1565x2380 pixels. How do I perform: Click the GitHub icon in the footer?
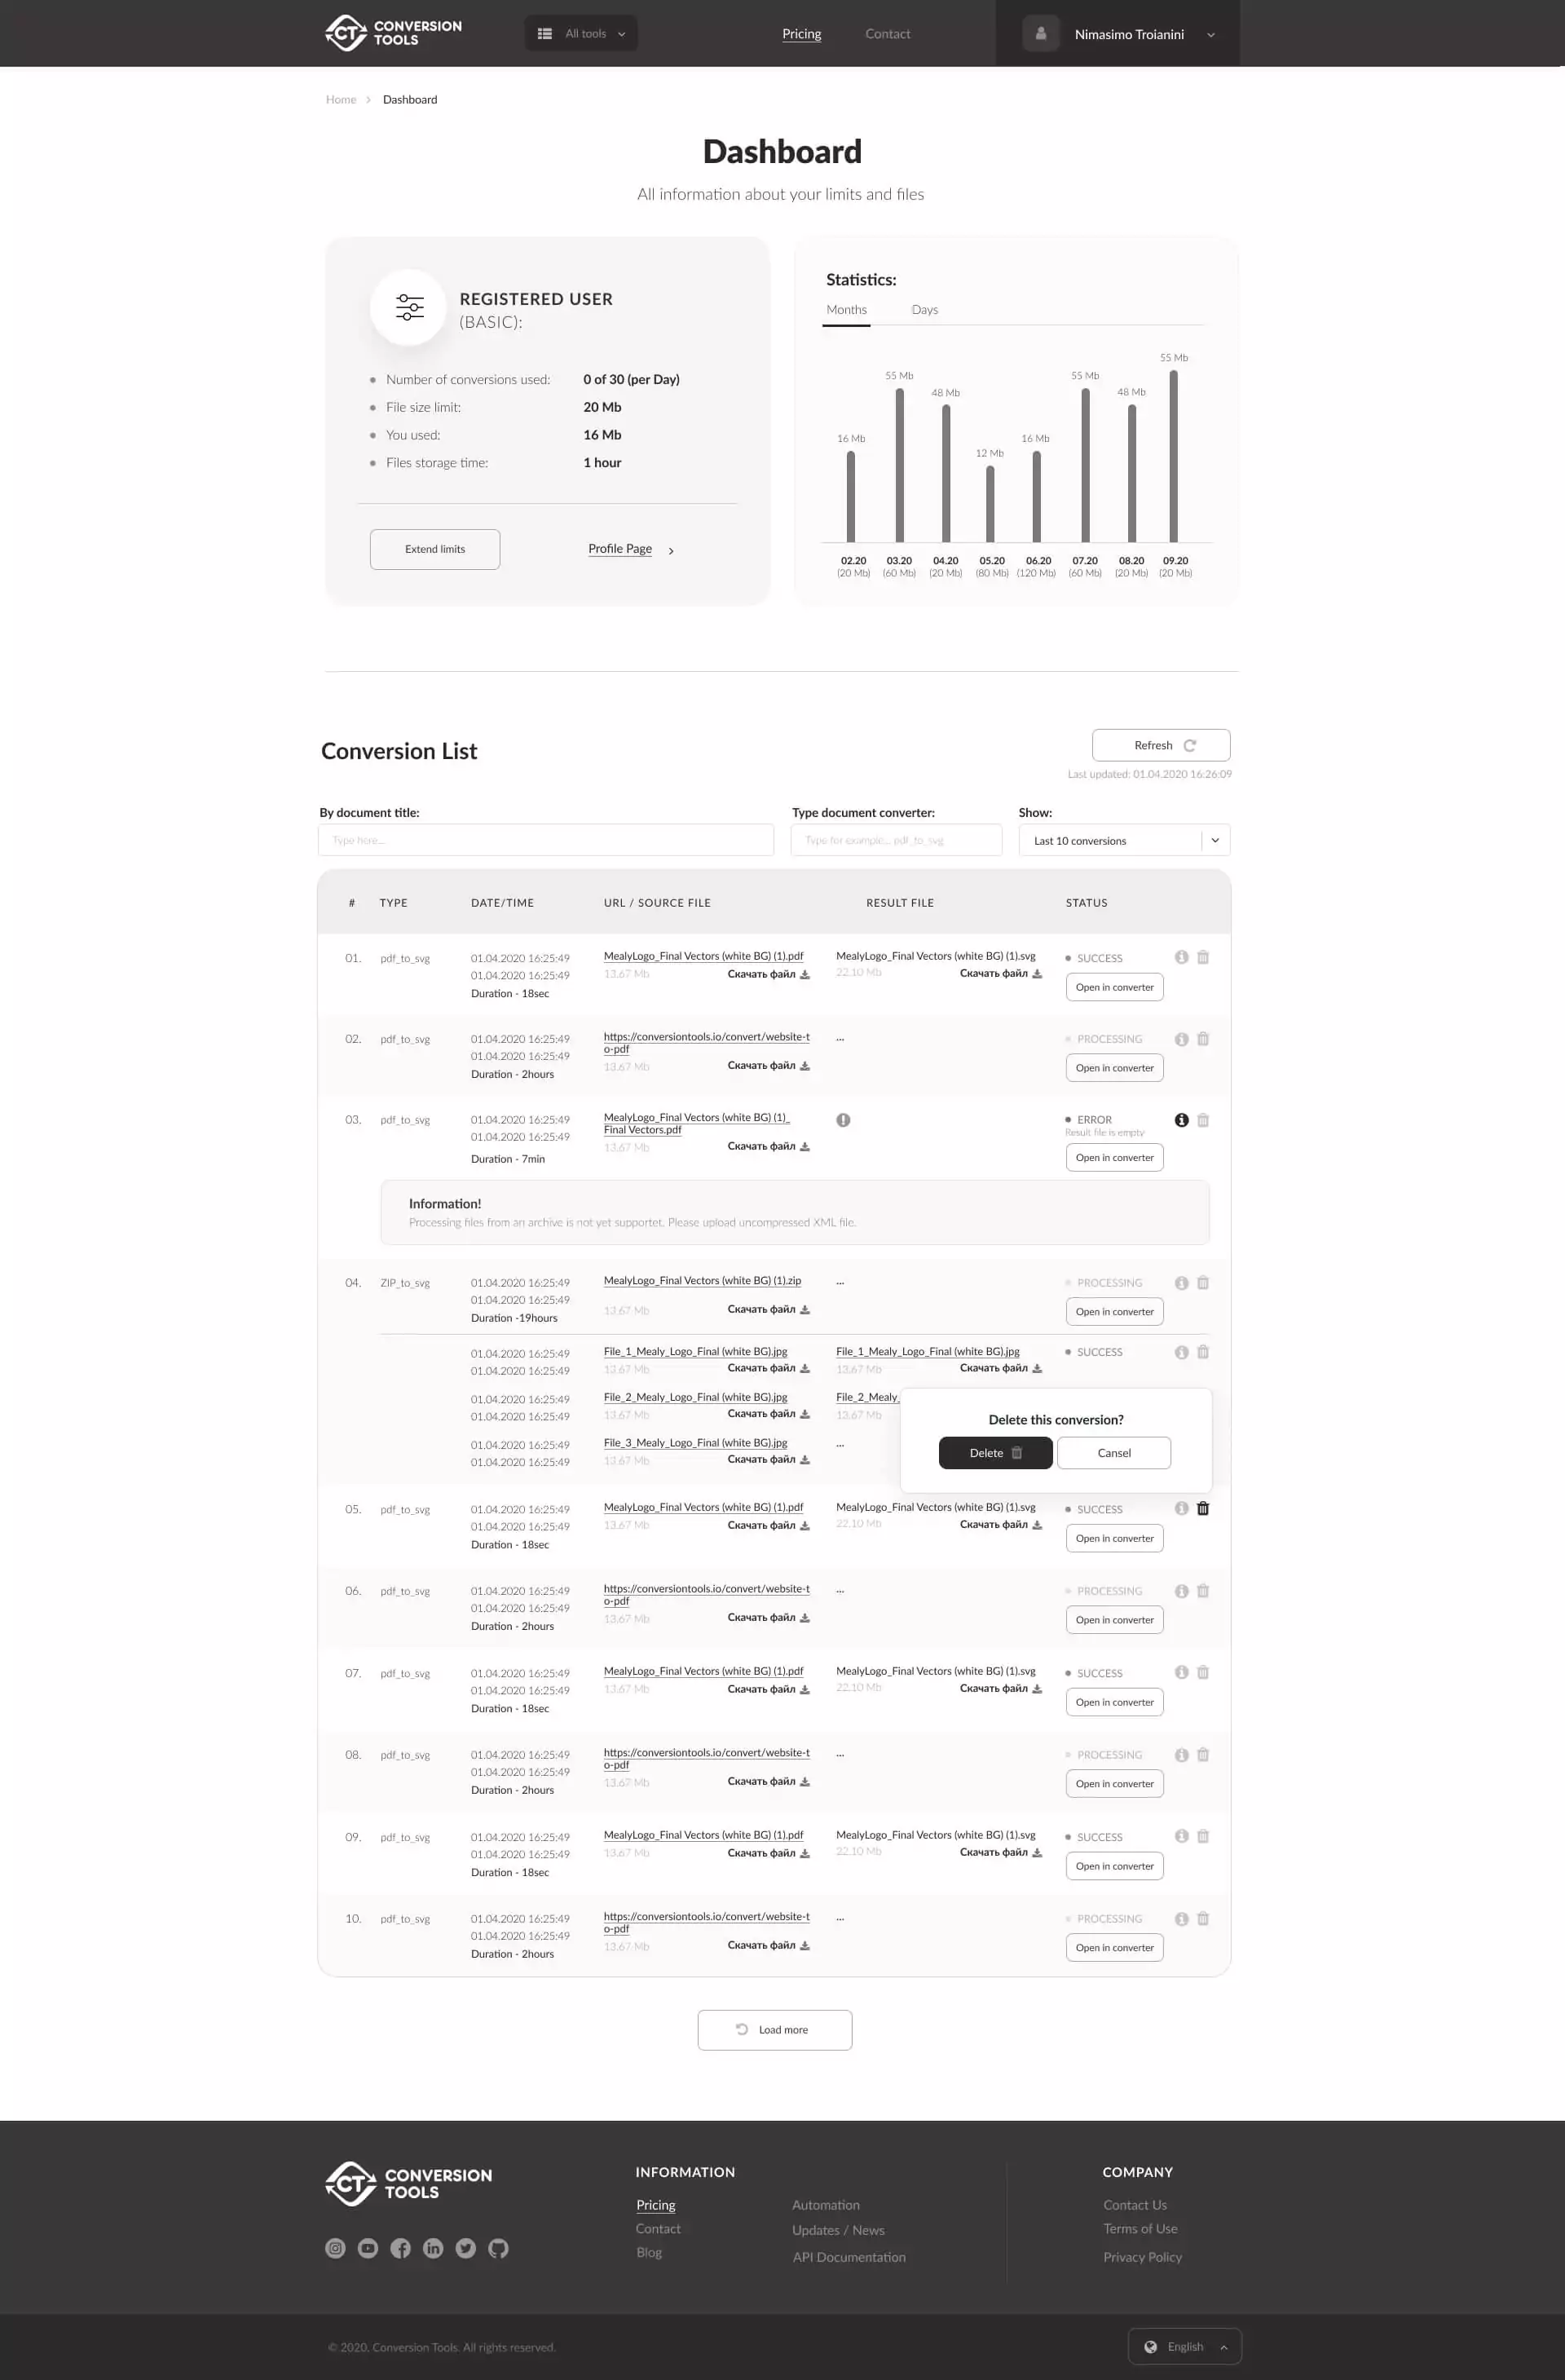(498, 2248)
